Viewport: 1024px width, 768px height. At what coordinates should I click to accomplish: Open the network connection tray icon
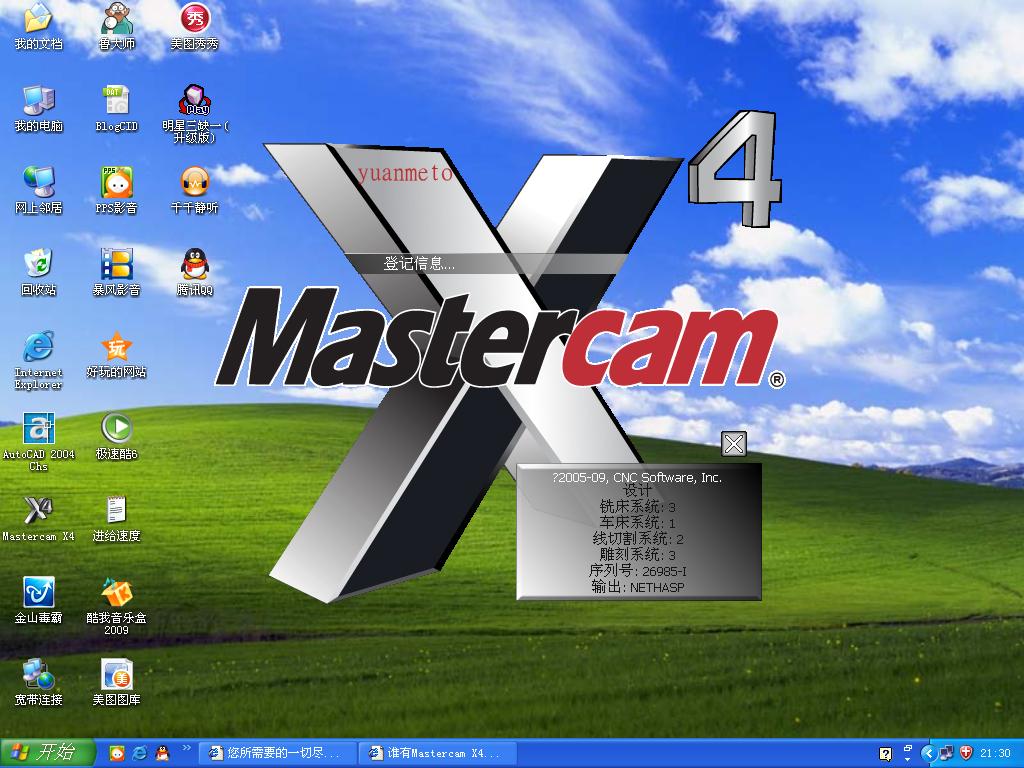(946, 754)
